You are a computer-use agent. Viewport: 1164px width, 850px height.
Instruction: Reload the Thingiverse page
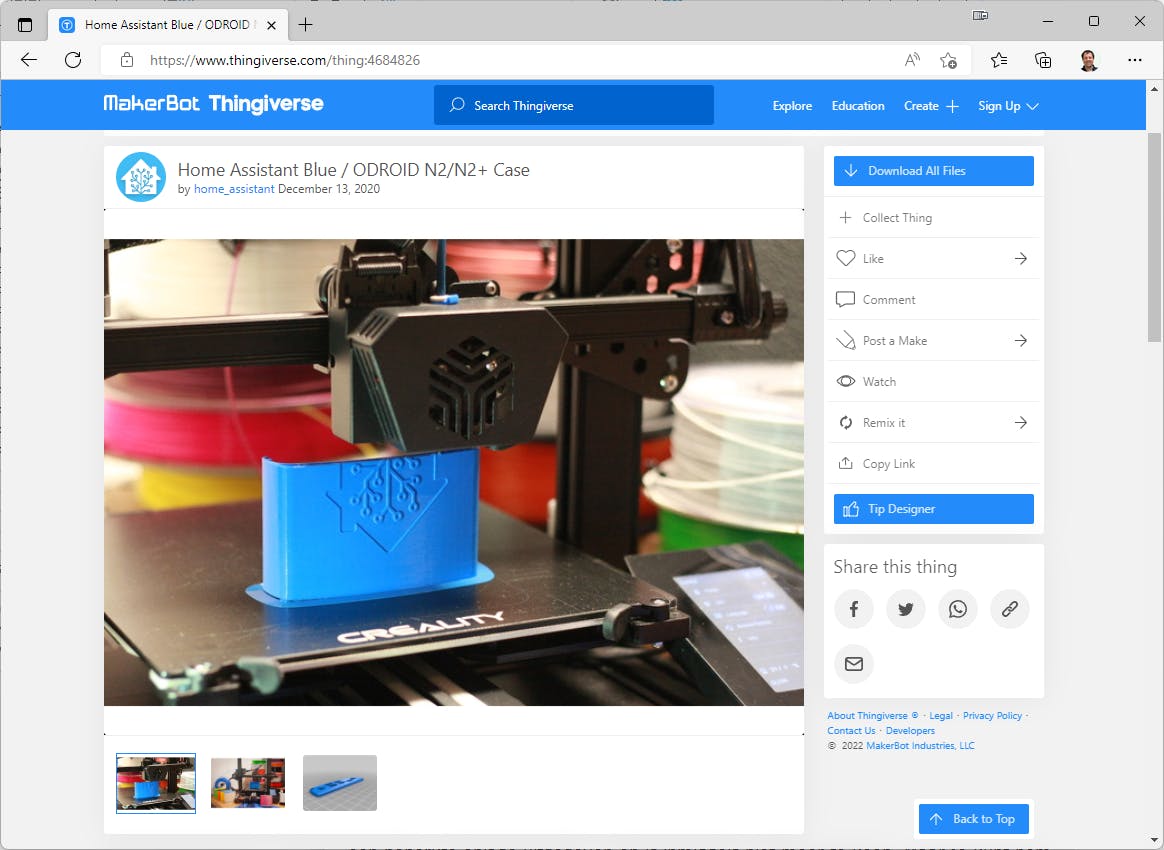pos(73,60)
